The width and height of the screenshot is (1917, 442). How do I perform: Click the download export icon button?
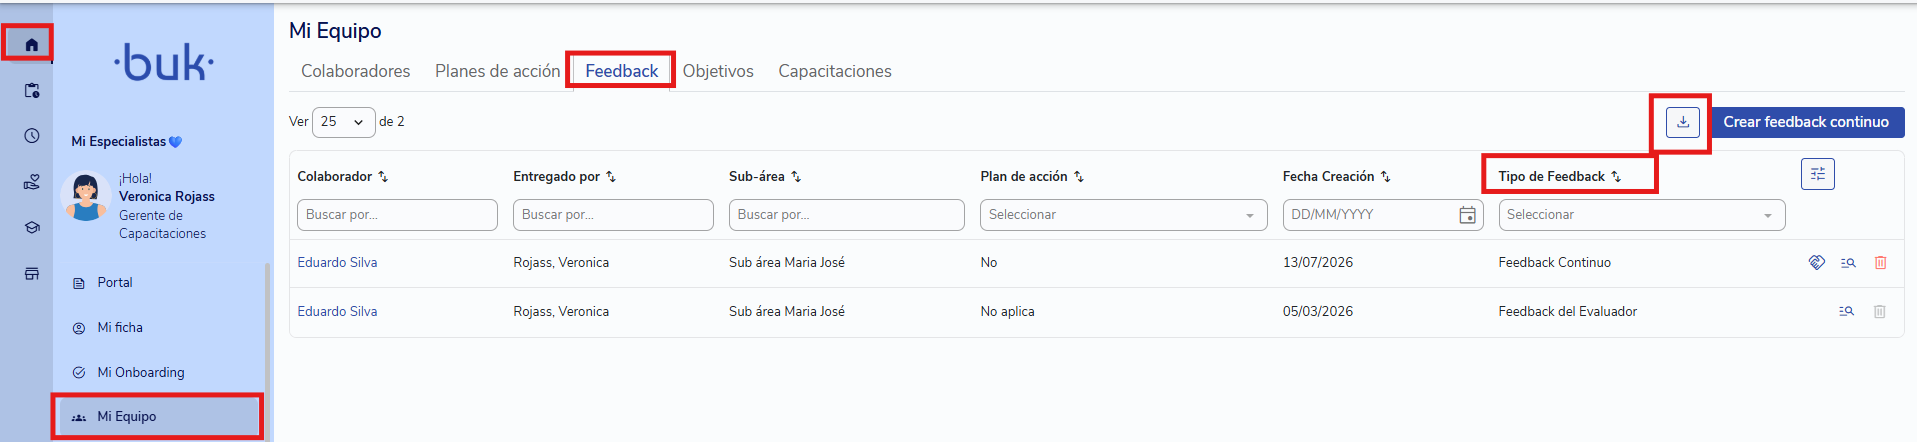(x=1683, y=122)
